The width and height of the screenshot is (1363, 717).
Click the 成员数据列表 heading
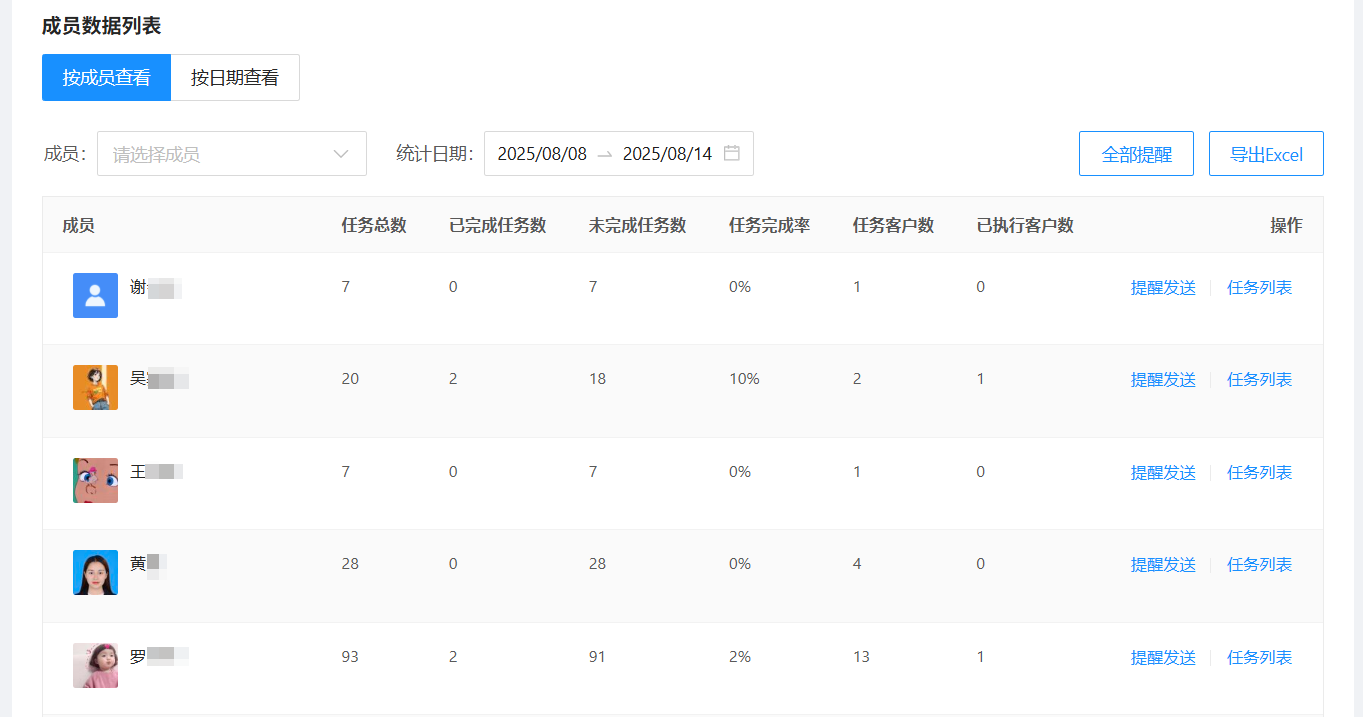click(x=102, y=26)
